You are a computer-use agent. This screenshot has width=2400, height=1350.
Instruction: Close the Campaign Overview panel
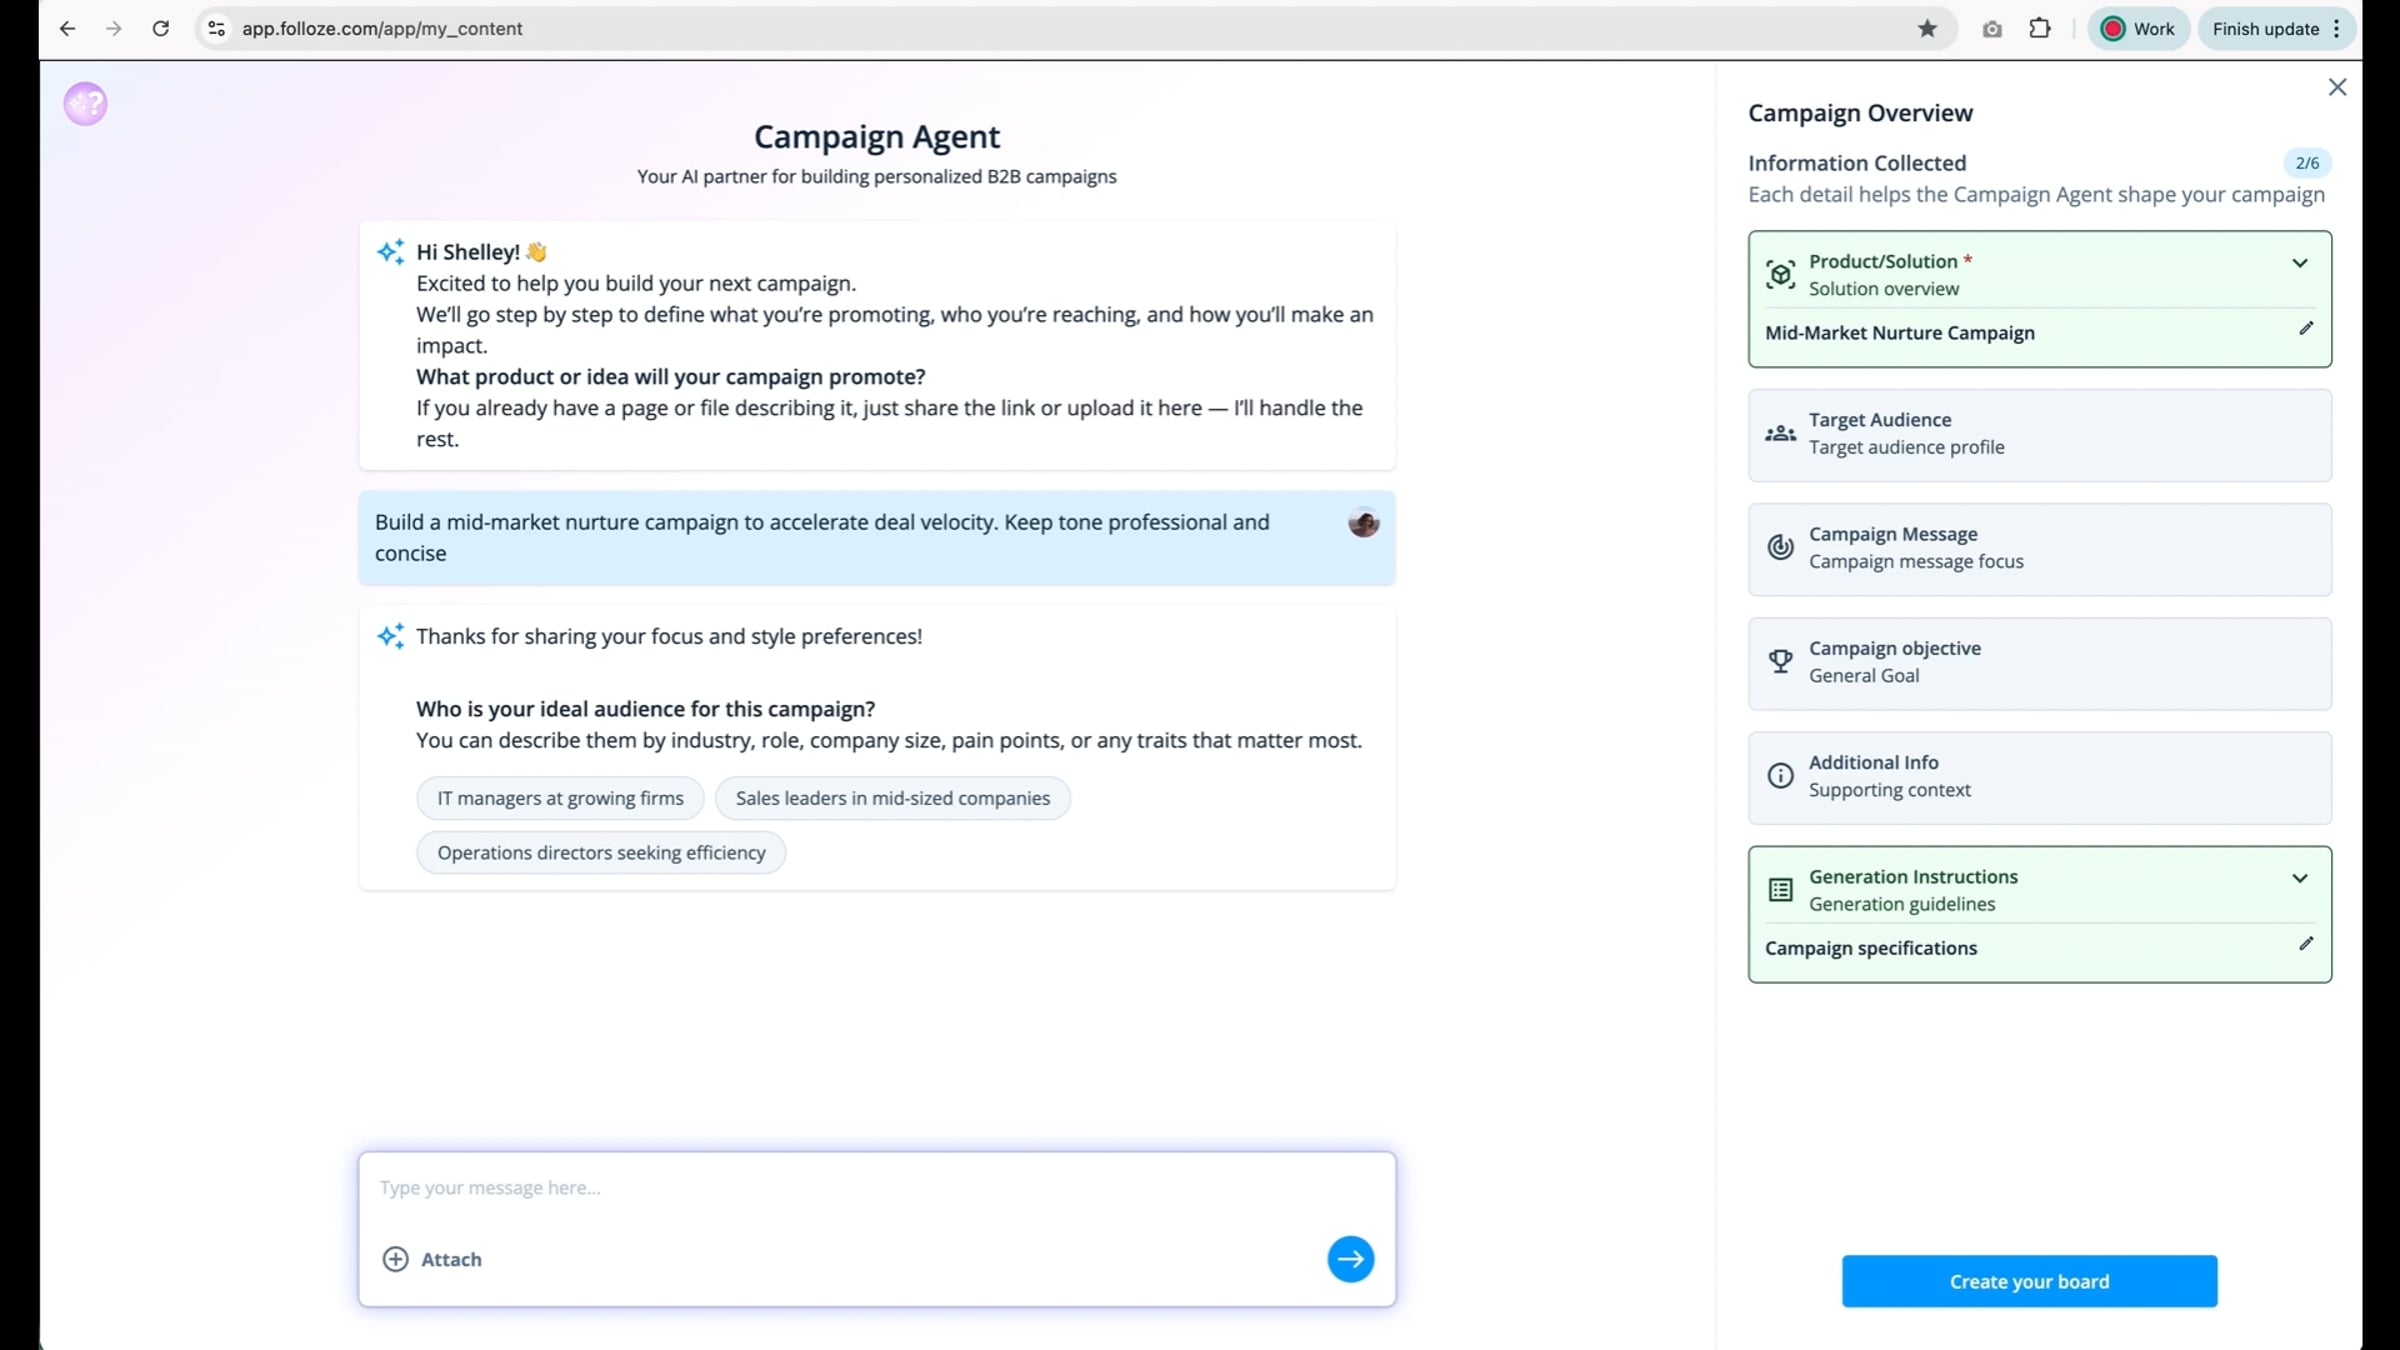(2337, 87)
